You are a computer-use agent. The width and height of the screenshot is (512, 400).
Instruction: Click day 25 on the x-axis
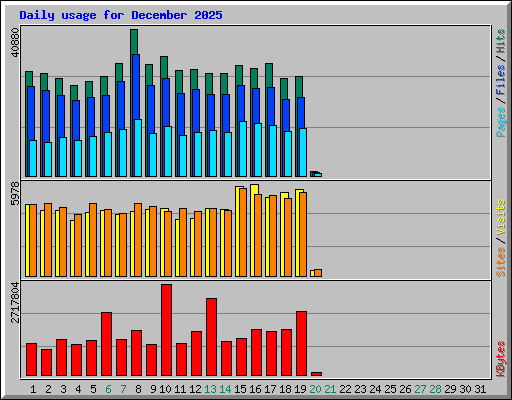390,389
